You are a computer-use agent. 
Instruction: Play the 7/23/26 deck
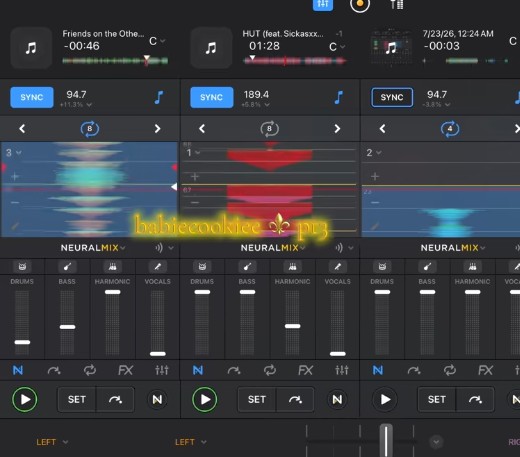385,399
